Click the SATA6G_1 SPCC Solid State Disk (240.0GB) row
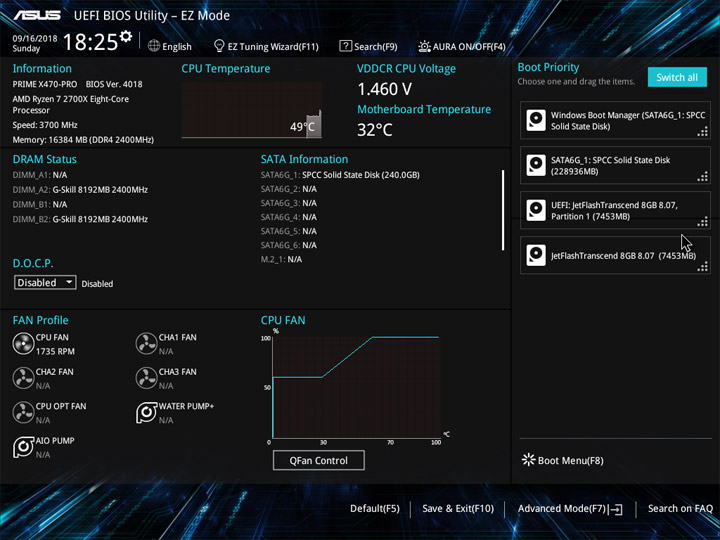The height and width of the screenshot is (540, 720). (340, 175)
